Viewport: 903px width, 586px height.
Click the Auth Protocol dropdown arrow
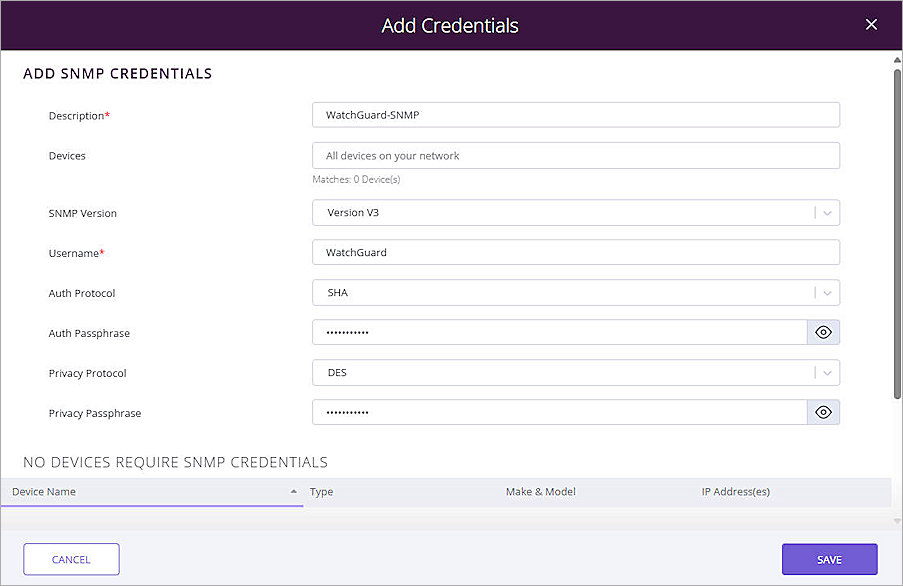point(827,292)
